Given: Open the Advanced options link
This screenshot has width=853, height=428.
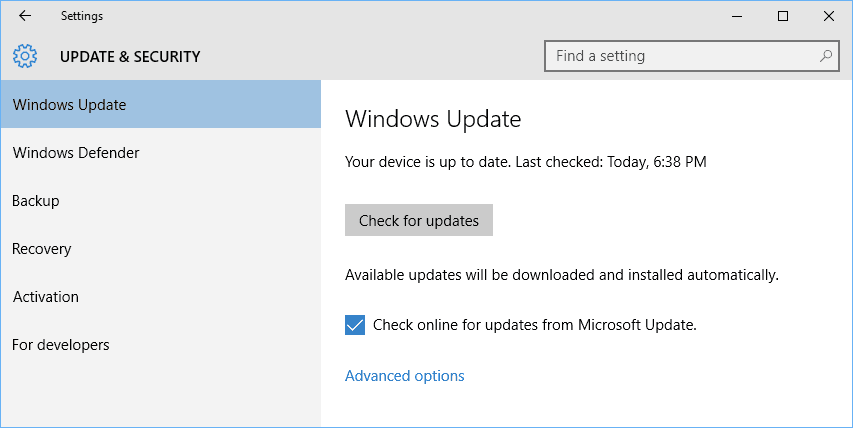Looking at the screenshot, I should coord(405,376).
